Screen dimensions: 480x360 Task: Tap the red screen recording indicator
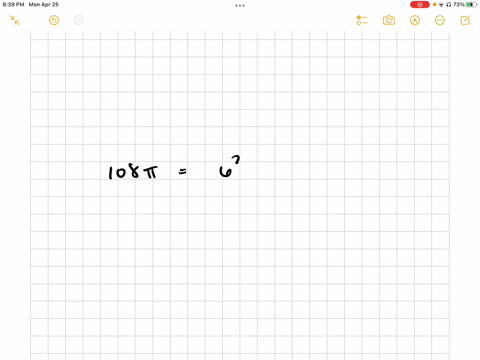click(420, 4)
